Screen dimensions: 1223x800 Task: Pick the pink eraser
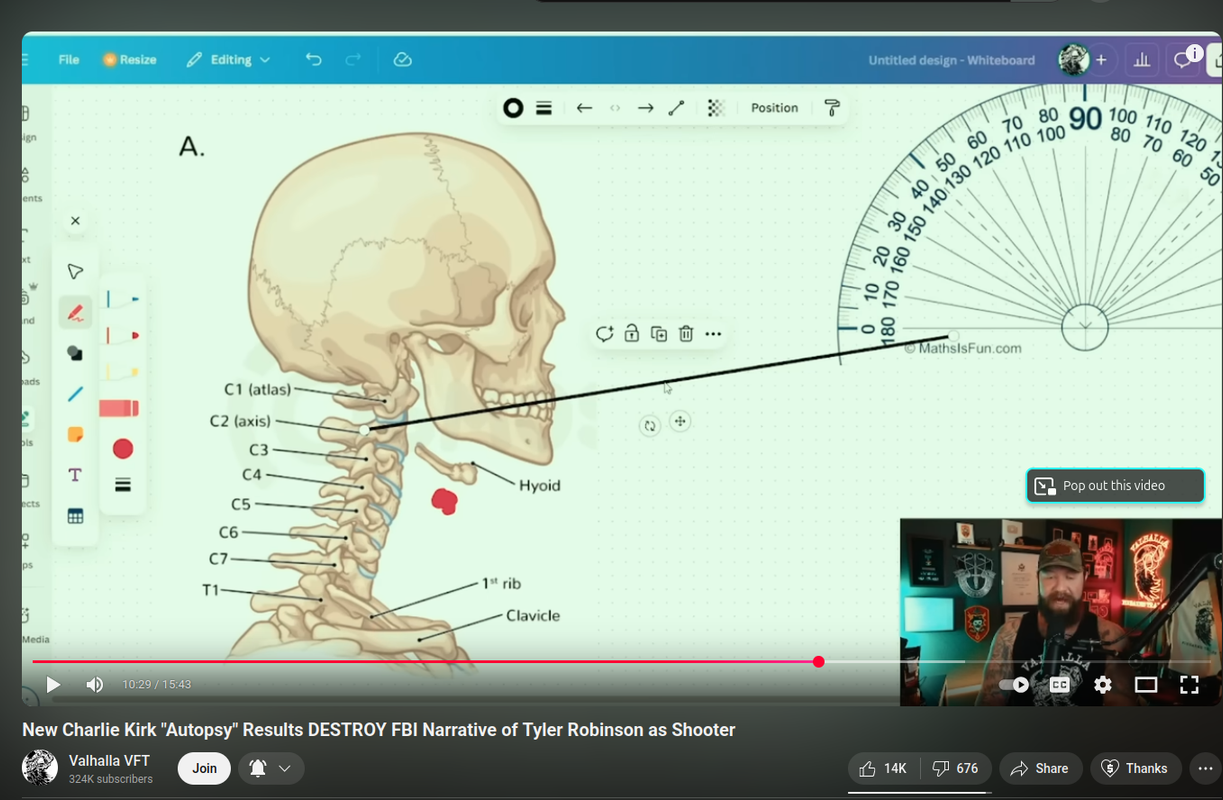coord(120,408)
